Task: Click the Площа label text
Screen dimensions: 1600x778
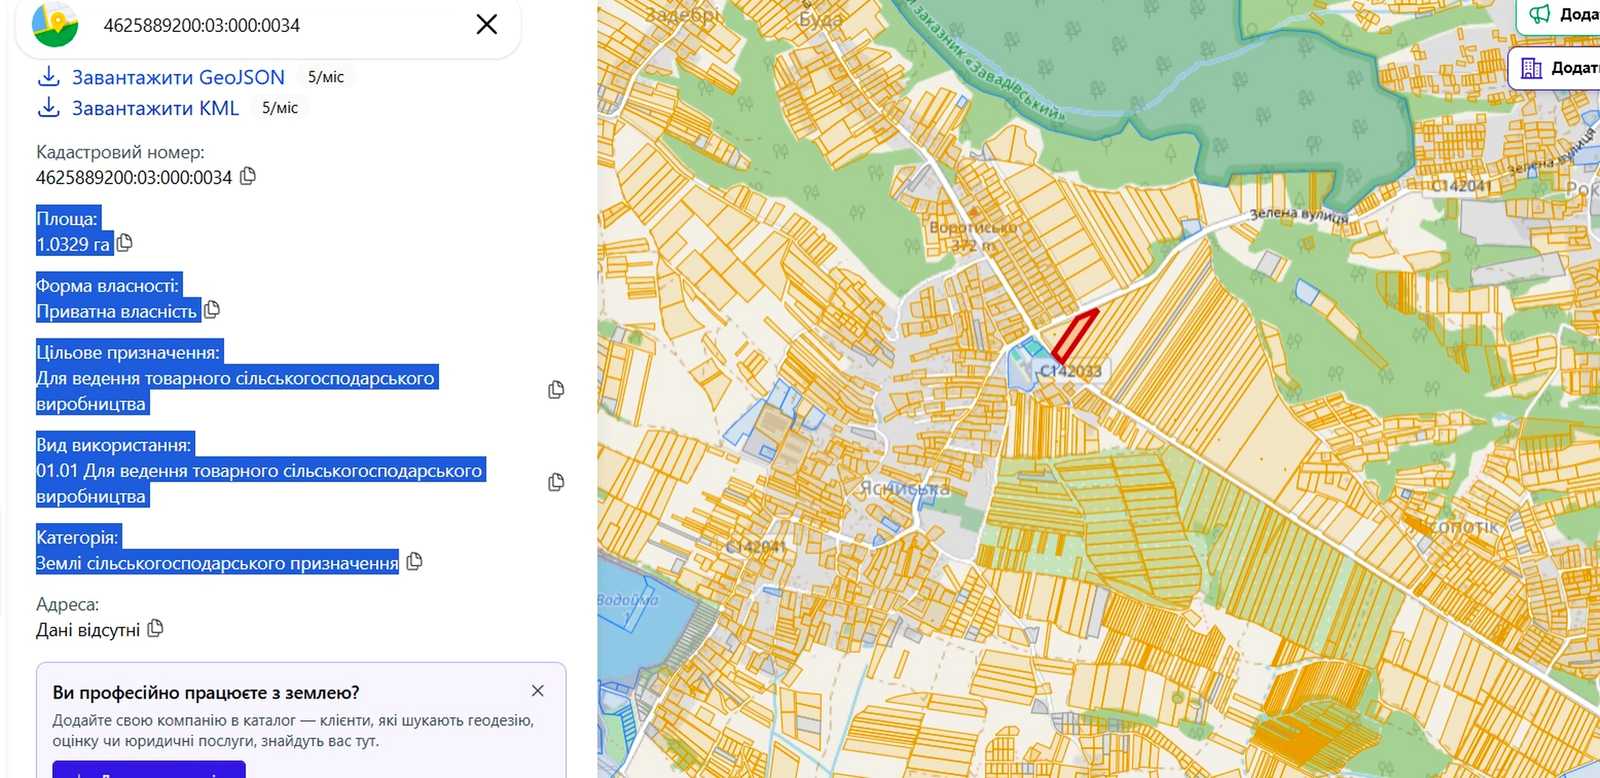Action: click(67, 218)
